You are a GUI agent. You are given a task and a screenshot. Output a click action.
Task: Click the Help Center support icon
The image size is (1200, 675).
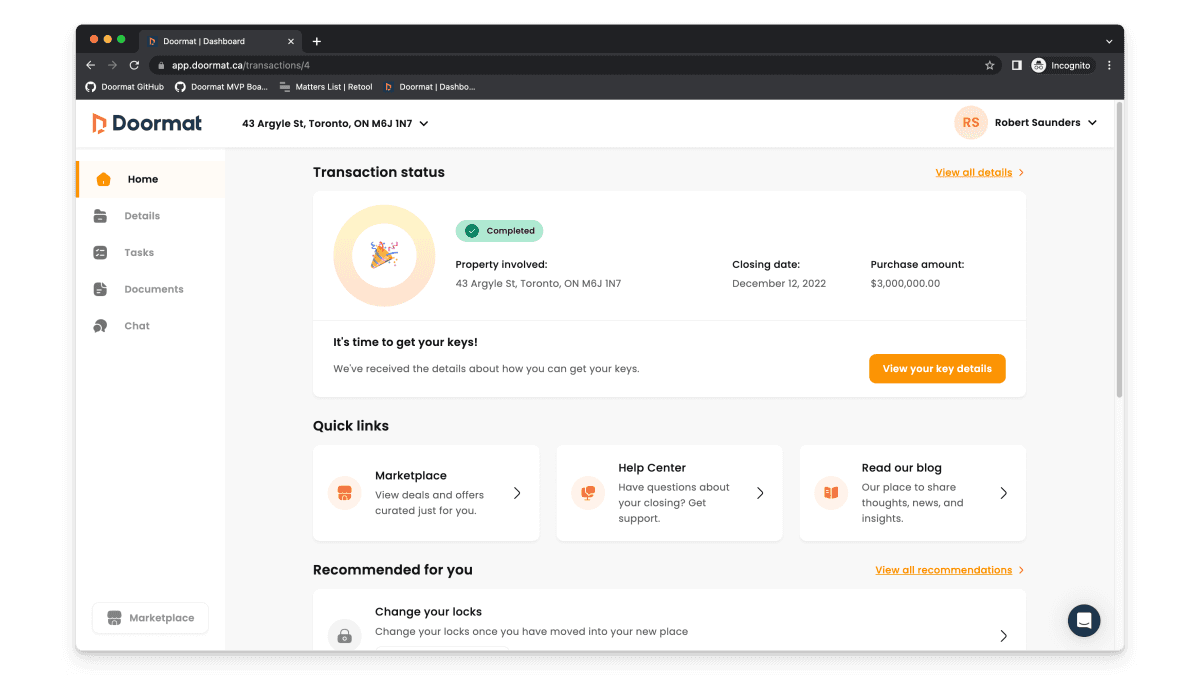pos(588,493)
